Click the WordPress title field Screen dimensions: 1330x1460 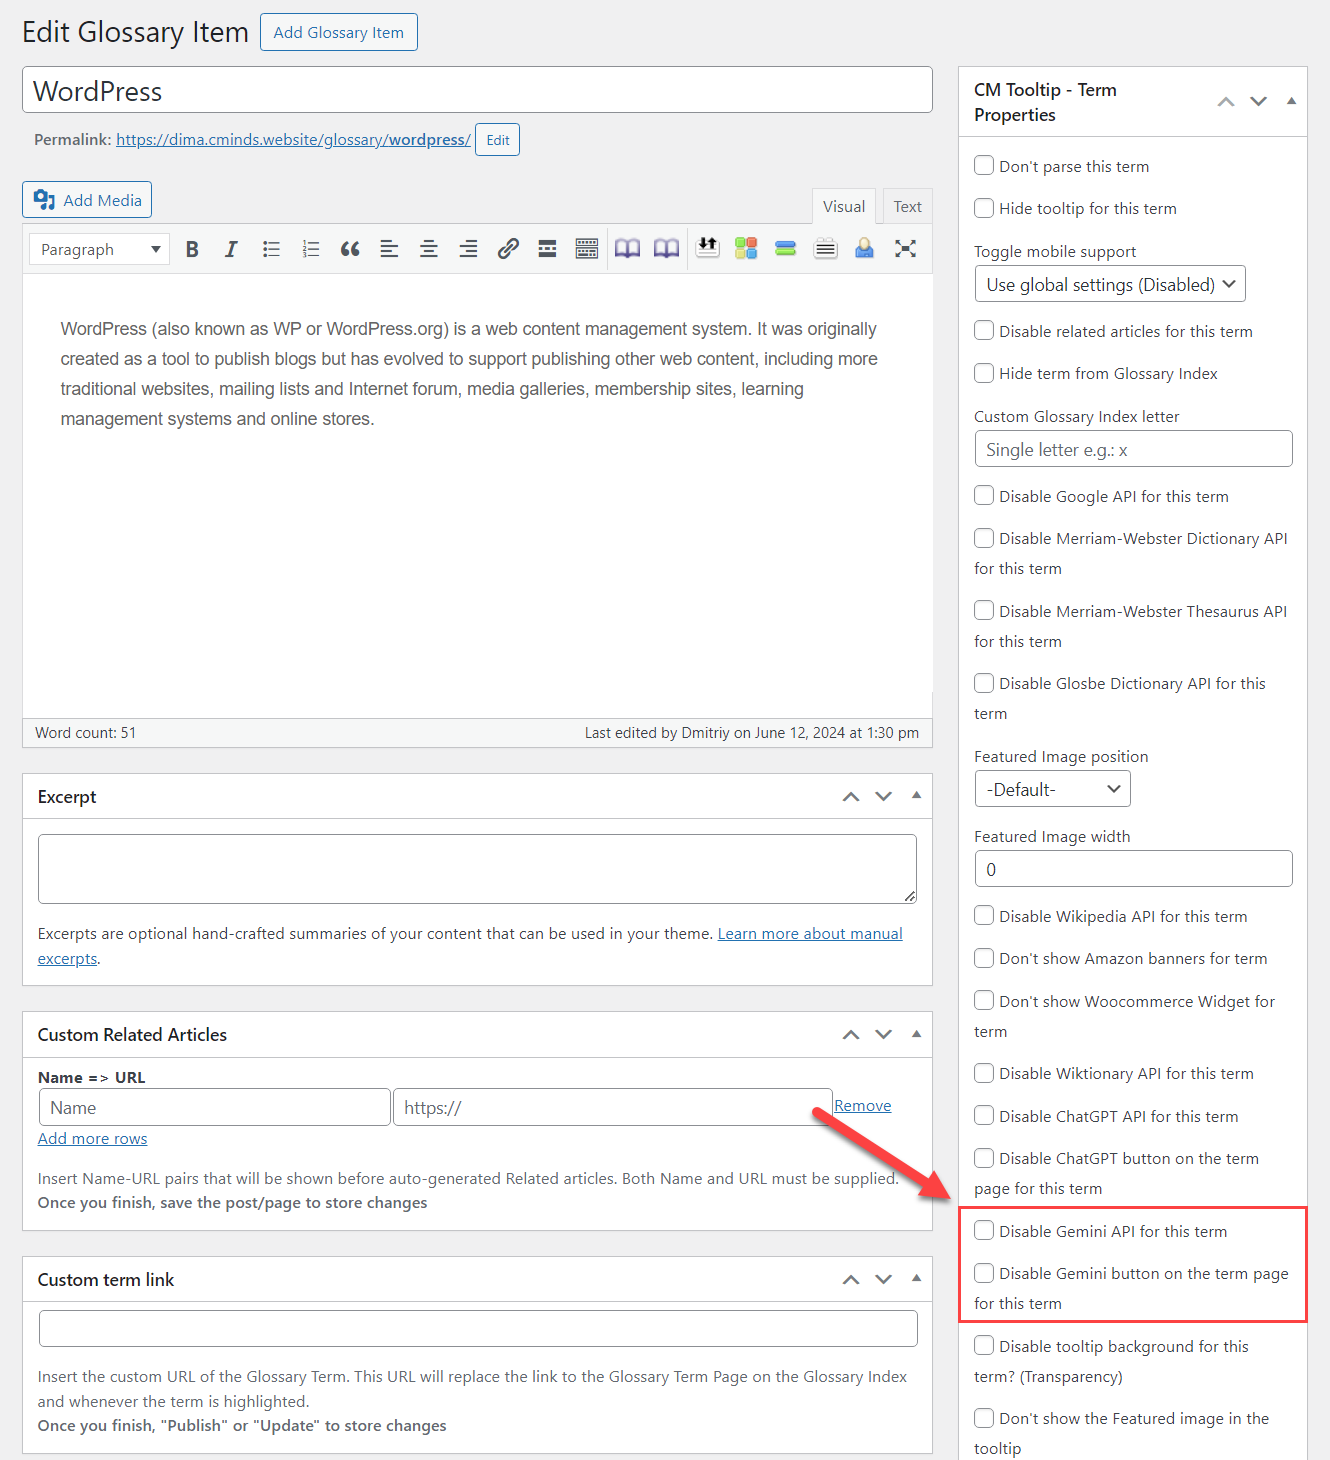pyautogui.click(x=477, y=90)
